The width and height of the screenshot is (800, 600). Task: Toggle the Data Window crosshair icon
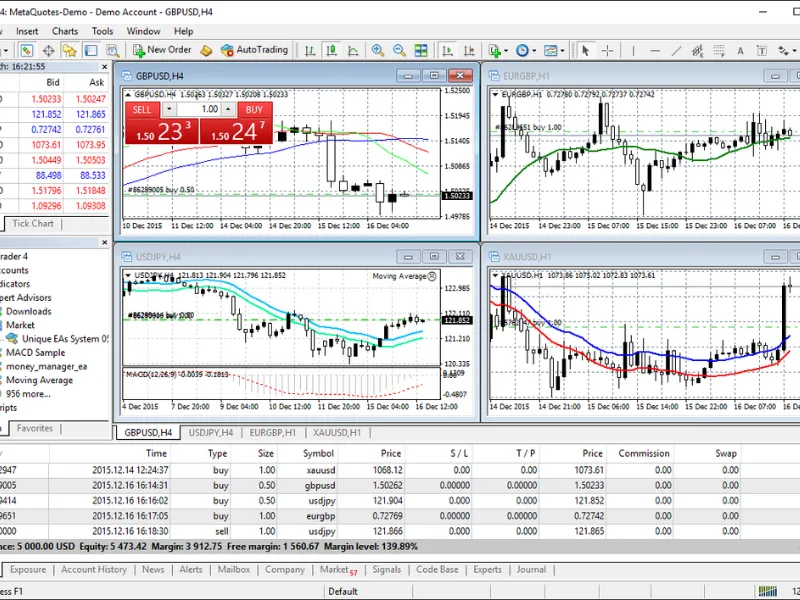click(x=48, y=51)
